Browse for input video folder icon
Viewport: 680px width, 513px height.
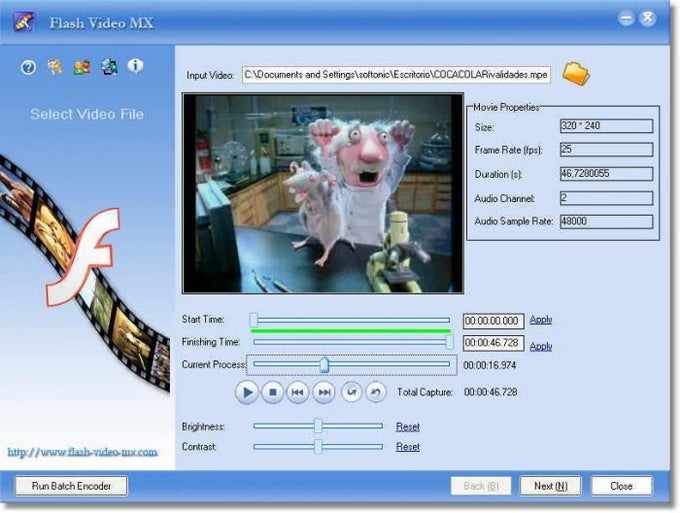click(x=576, y=74)
